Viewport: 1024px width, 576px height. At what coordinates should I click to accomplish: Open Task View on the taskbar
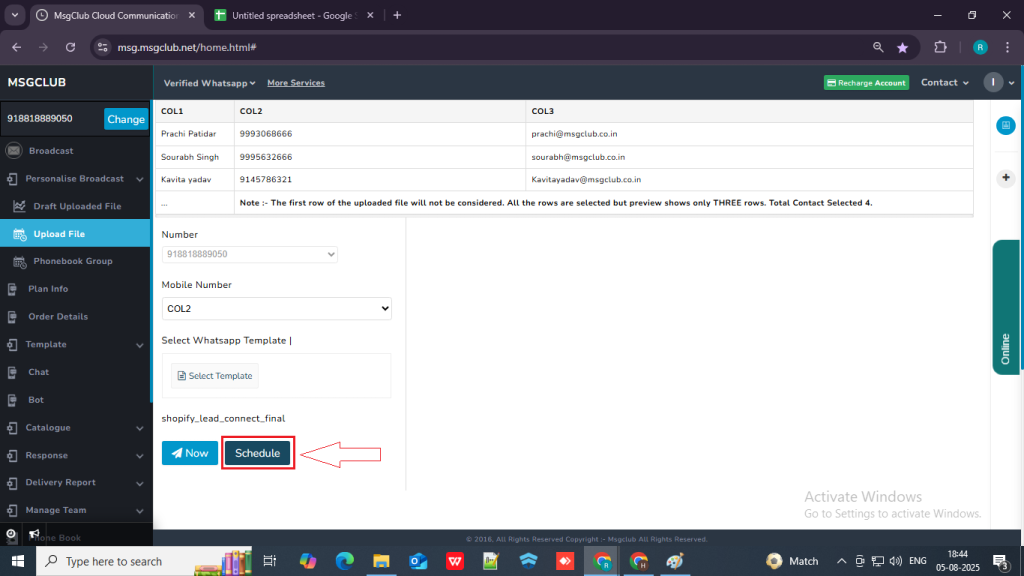(x=269, y=561)
